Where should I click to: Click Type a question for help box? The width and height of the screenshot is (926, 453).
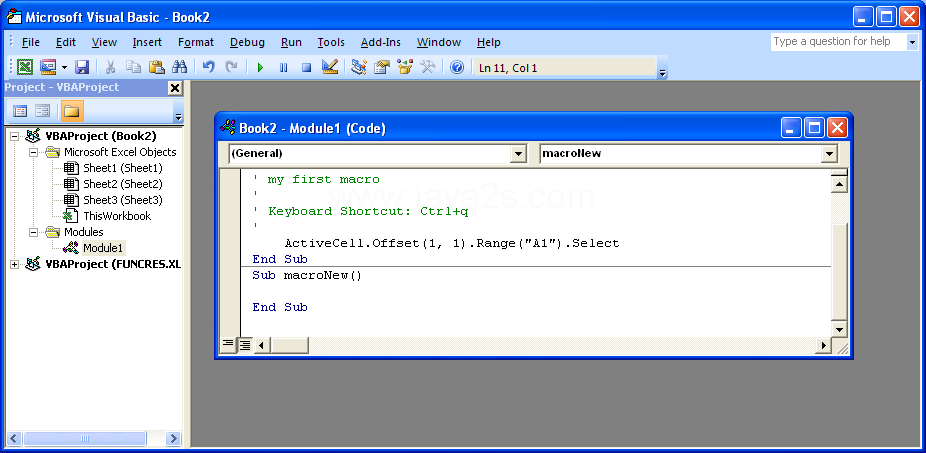click(x=838, y=41)
